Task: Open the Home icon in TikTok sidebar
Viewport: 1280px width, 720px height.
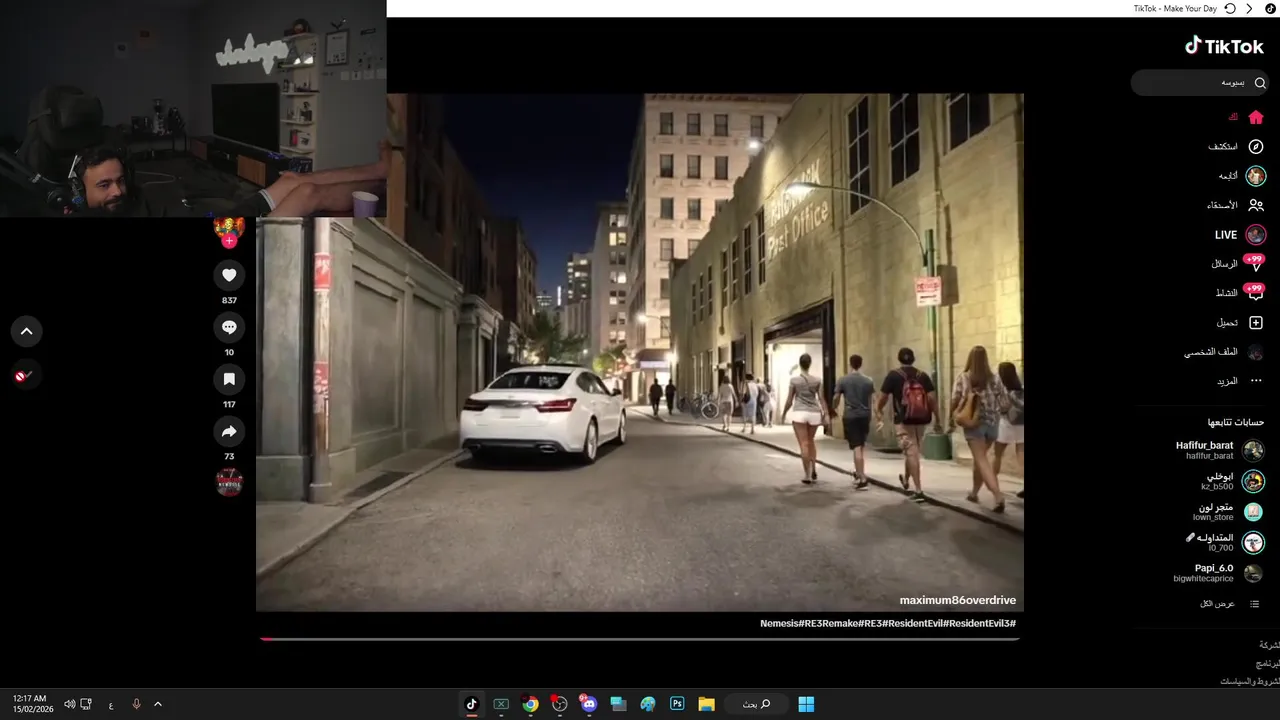Action: 1256,117
